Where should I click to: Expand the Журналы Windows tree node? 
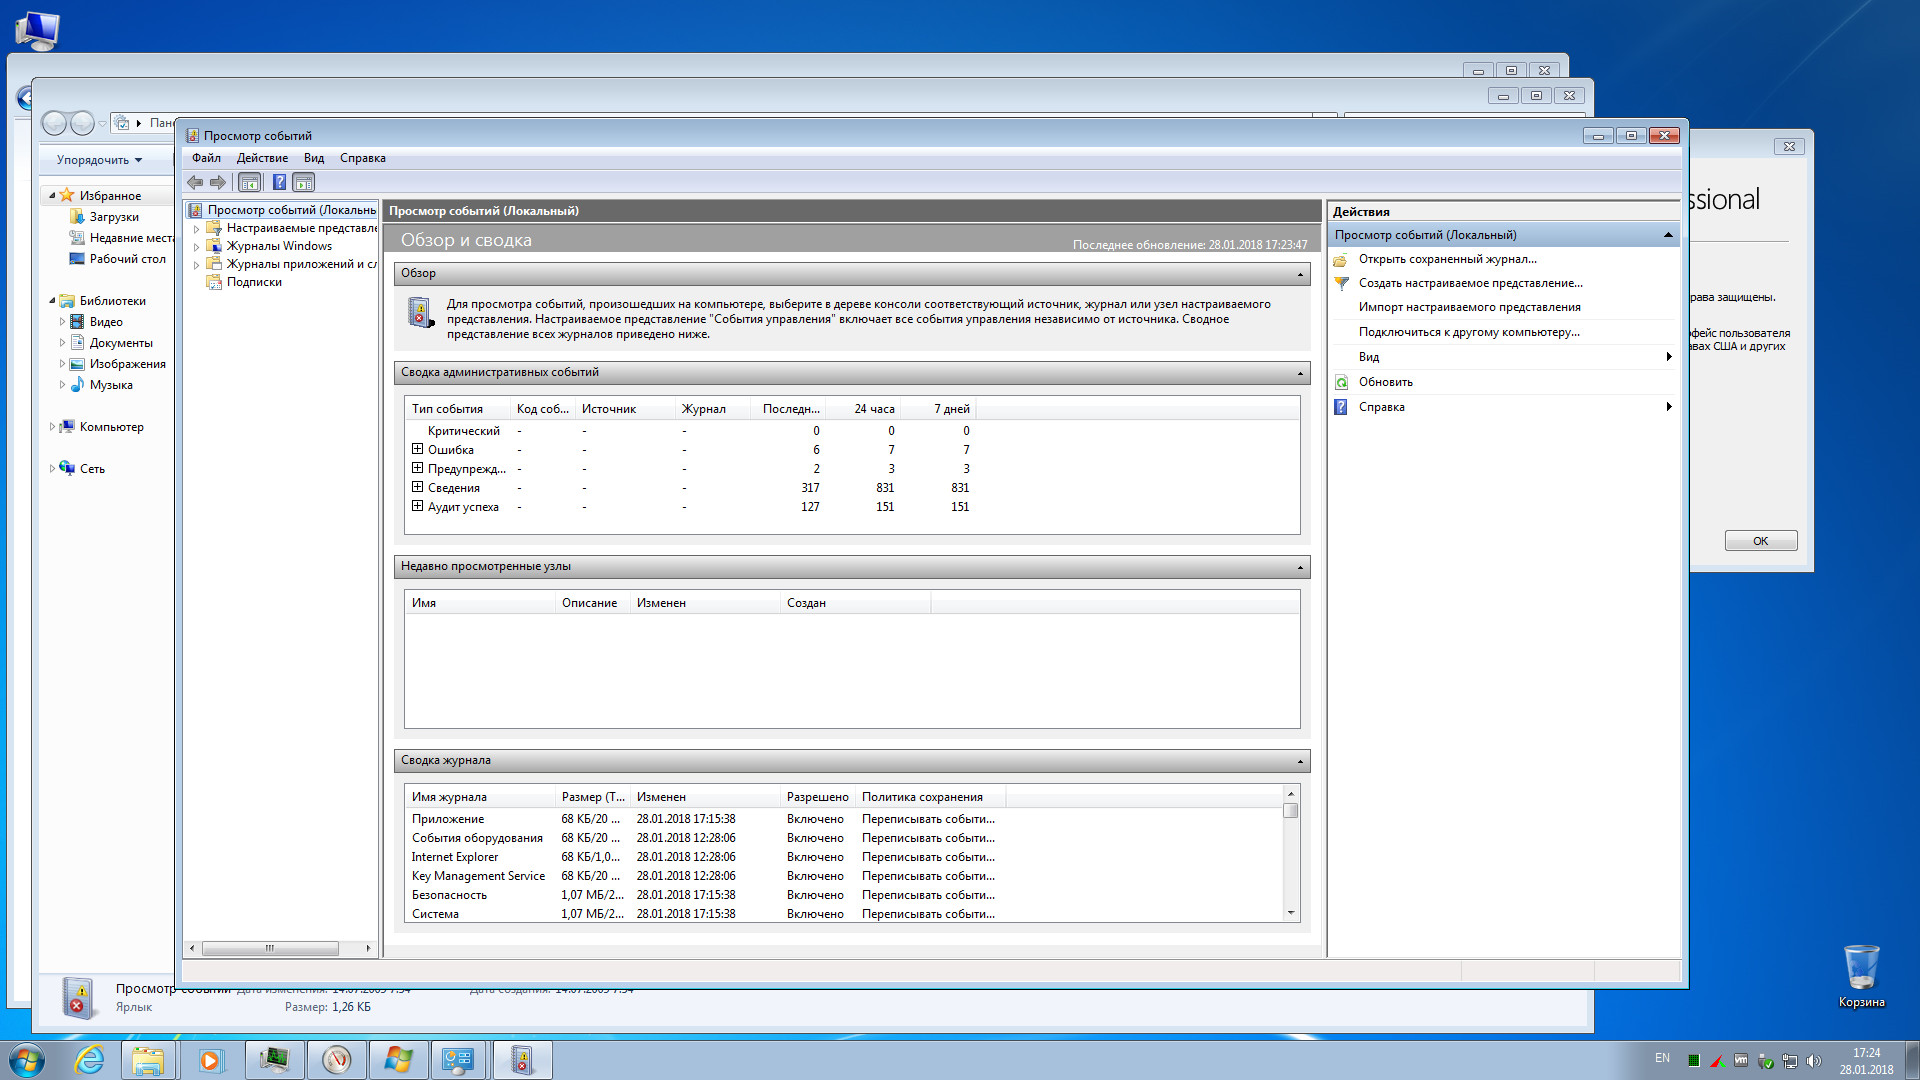[196, 247]
